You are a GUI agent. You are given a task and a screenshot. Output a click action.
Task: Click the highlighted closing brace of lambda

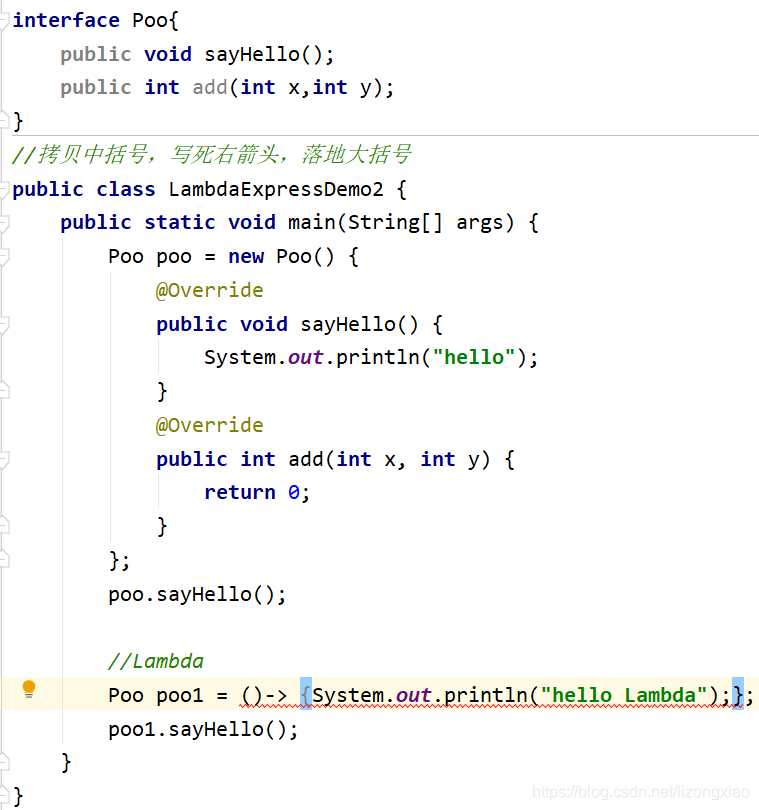click(737, 695)
